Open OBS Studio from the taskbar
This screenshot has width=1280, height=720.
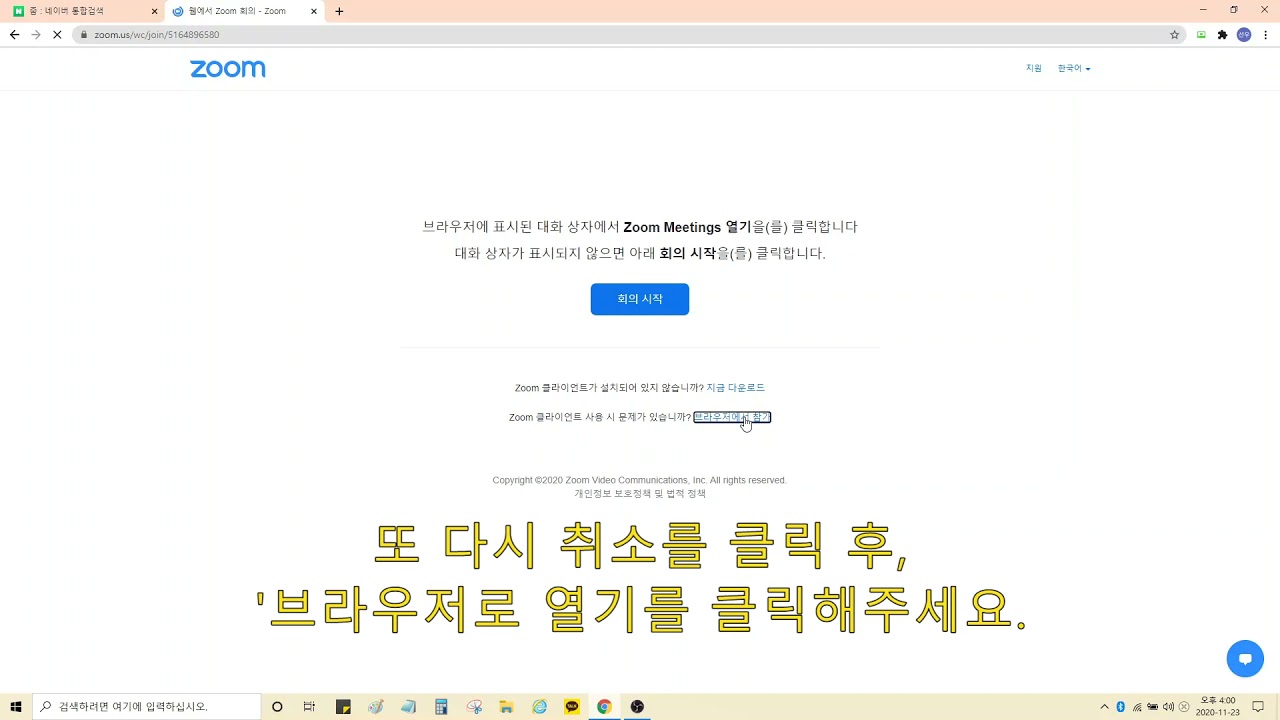coord(637,707)
